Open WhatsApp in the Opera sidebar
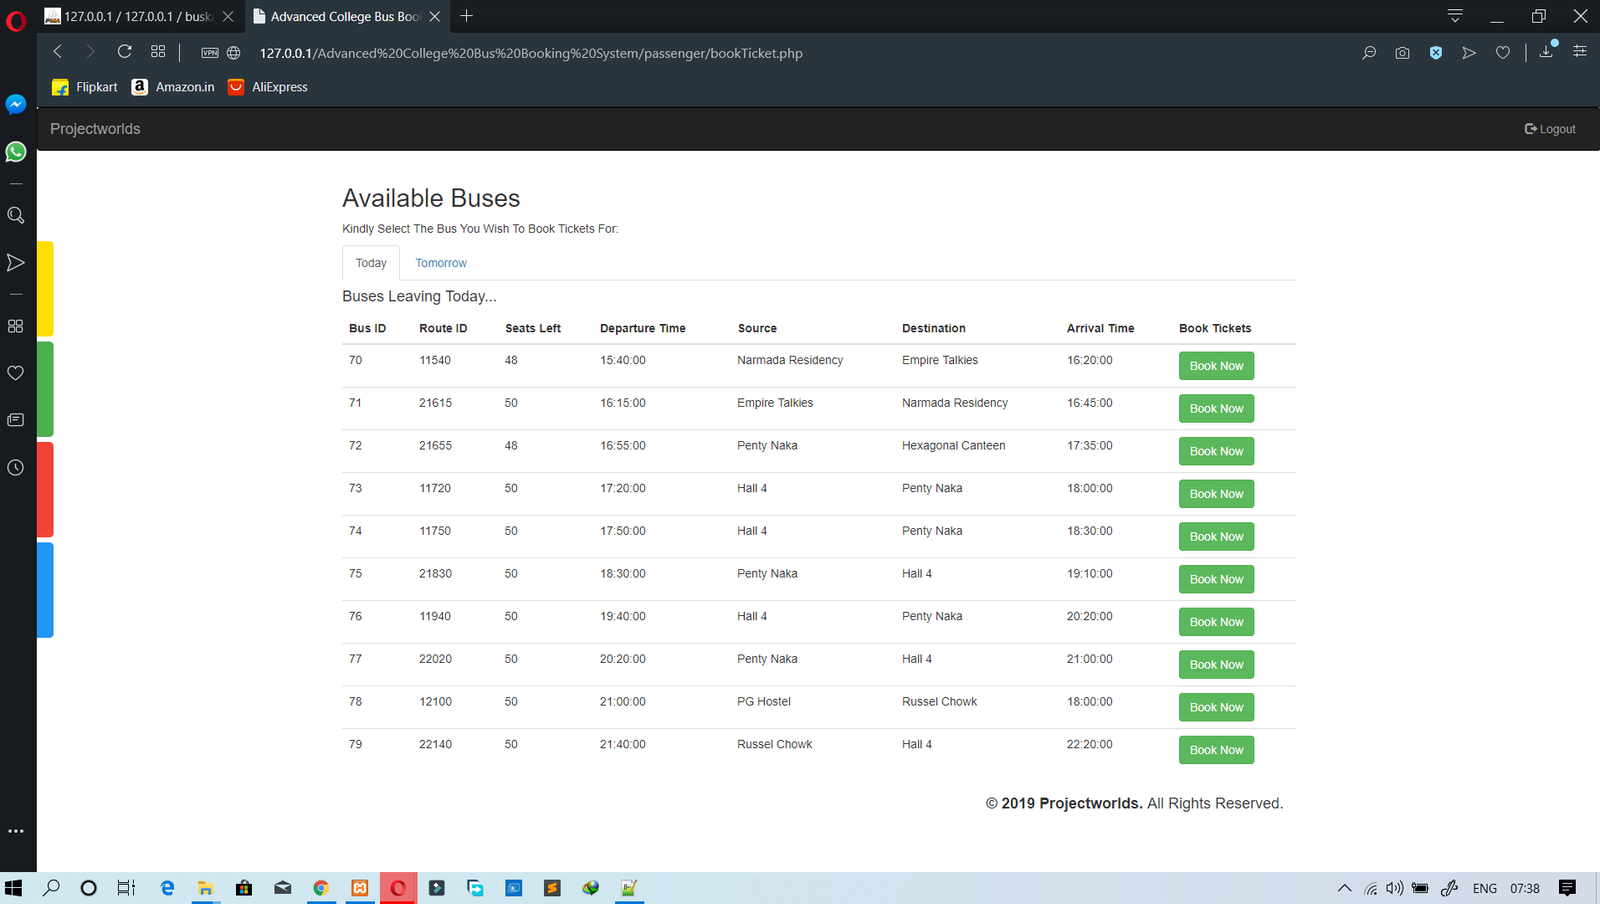Screen dimensions: 1600x904 pos(16,152)
